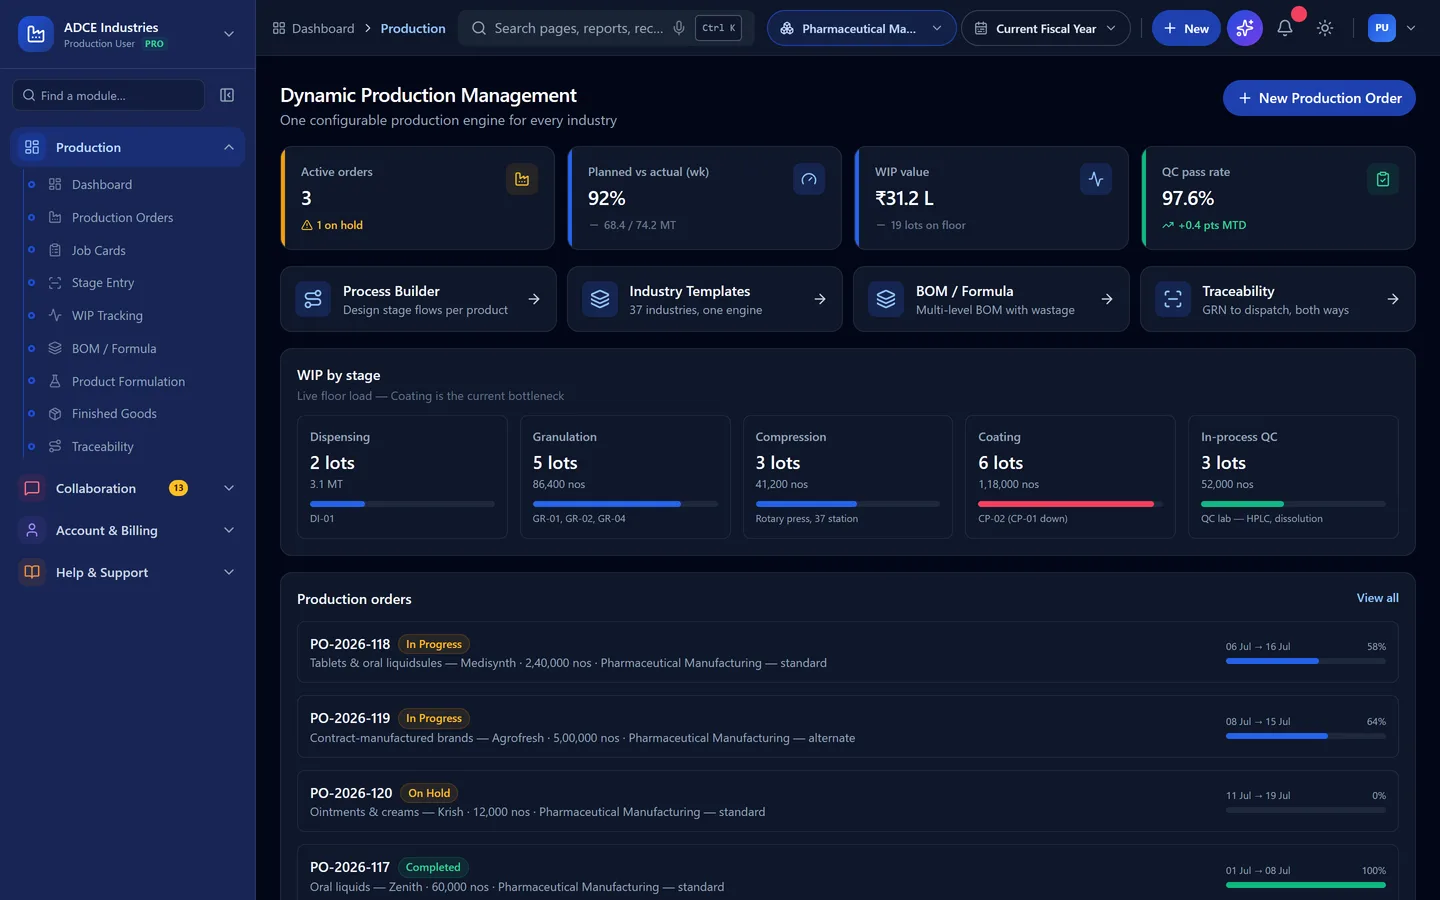Click the New Production Order button

coord(1319,98)
